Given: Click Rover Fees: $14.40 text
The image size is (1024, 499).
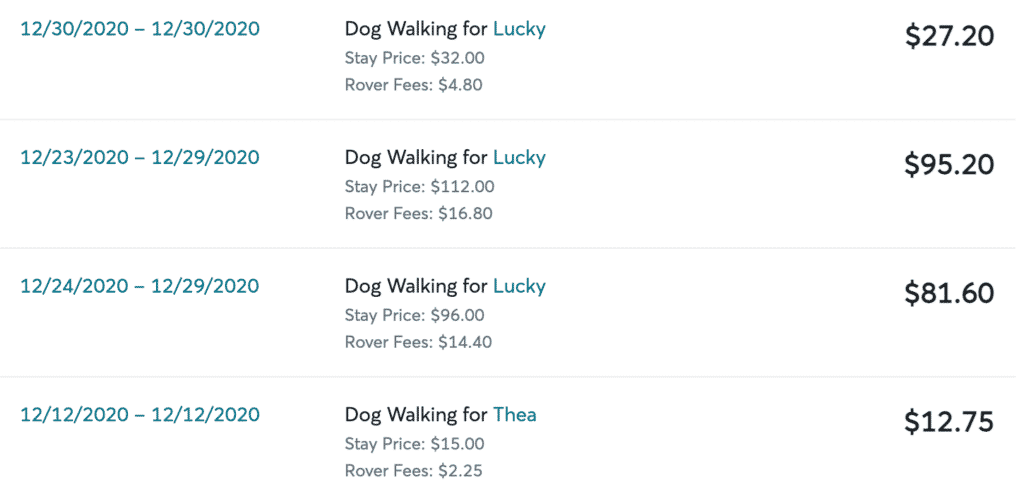Looking at the screenshot, I should point(419,342).
